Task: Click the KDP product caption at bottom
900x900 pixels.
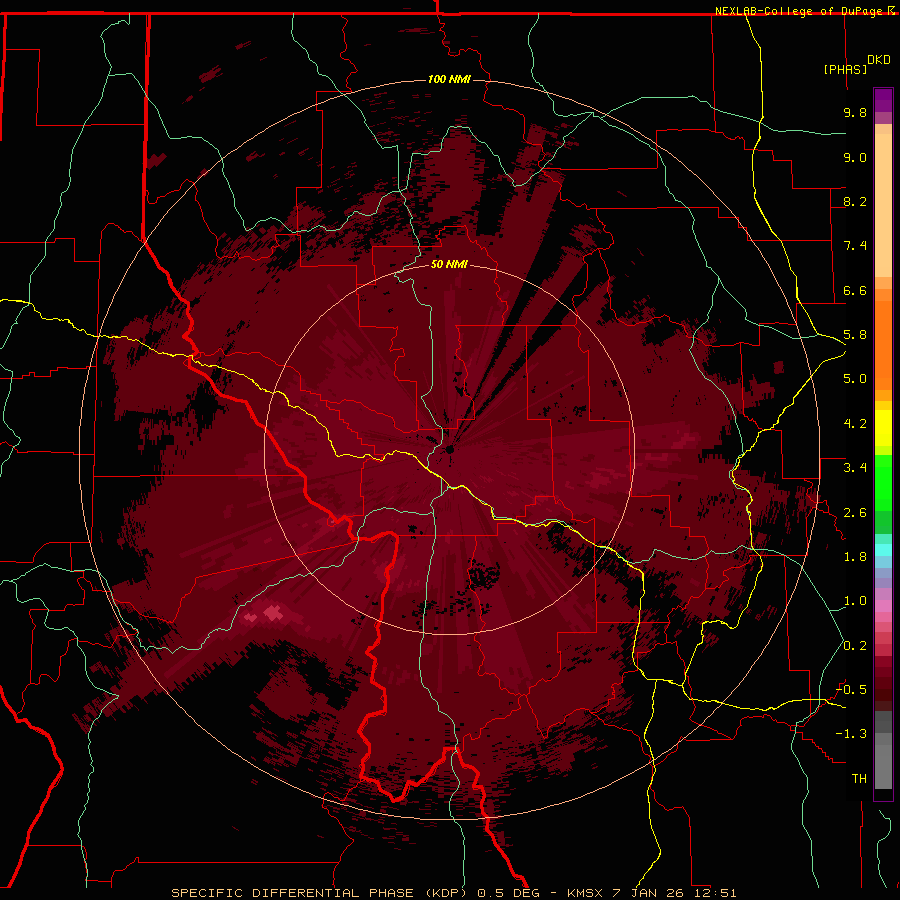Action: coord(453,893)
